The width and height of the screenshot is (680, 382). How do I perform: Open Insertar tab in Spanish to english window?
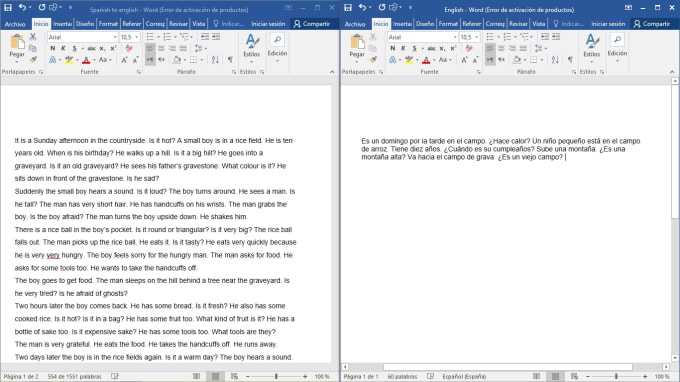pyautogui.click(x=63, y=24)
